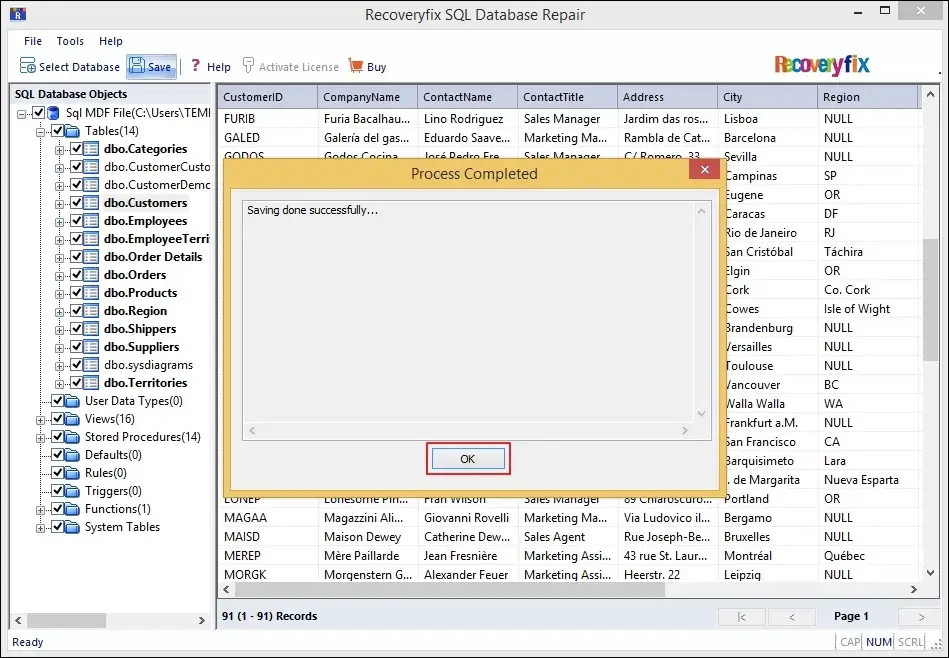Click the Functions(1) folder icon
Image resolution: width=949 pixels, height=658 pixels.
point(73,509)
